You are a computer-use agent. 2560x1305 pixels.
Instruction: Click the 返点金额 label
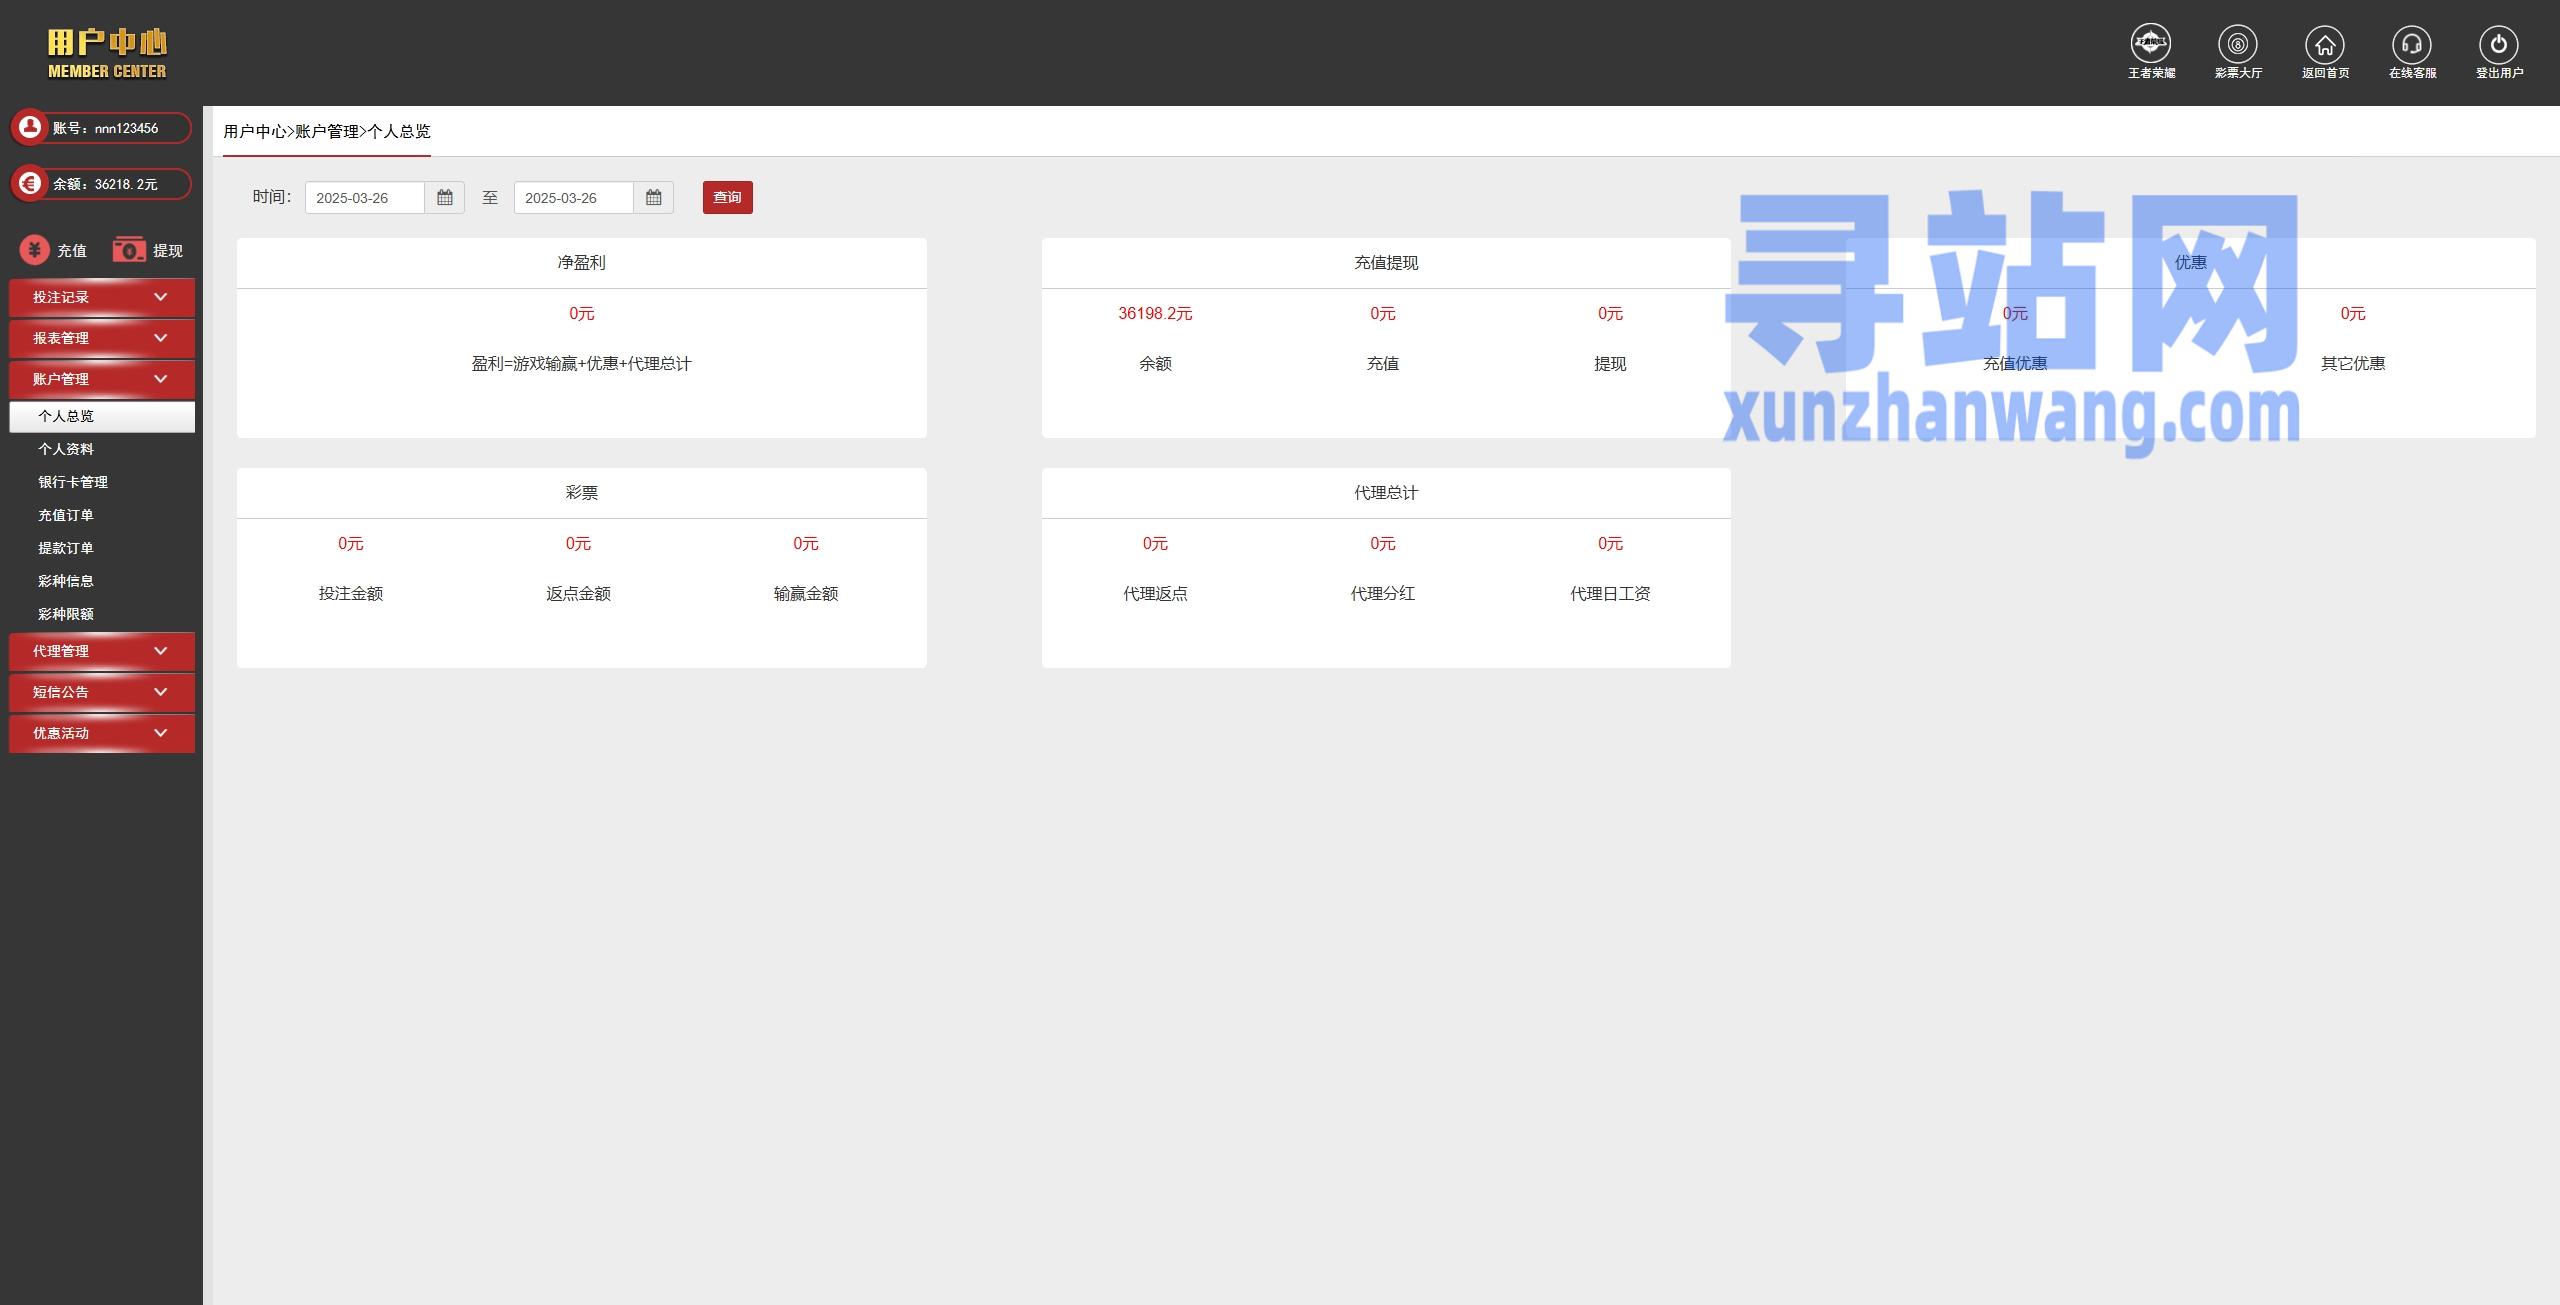pos(578,593)
